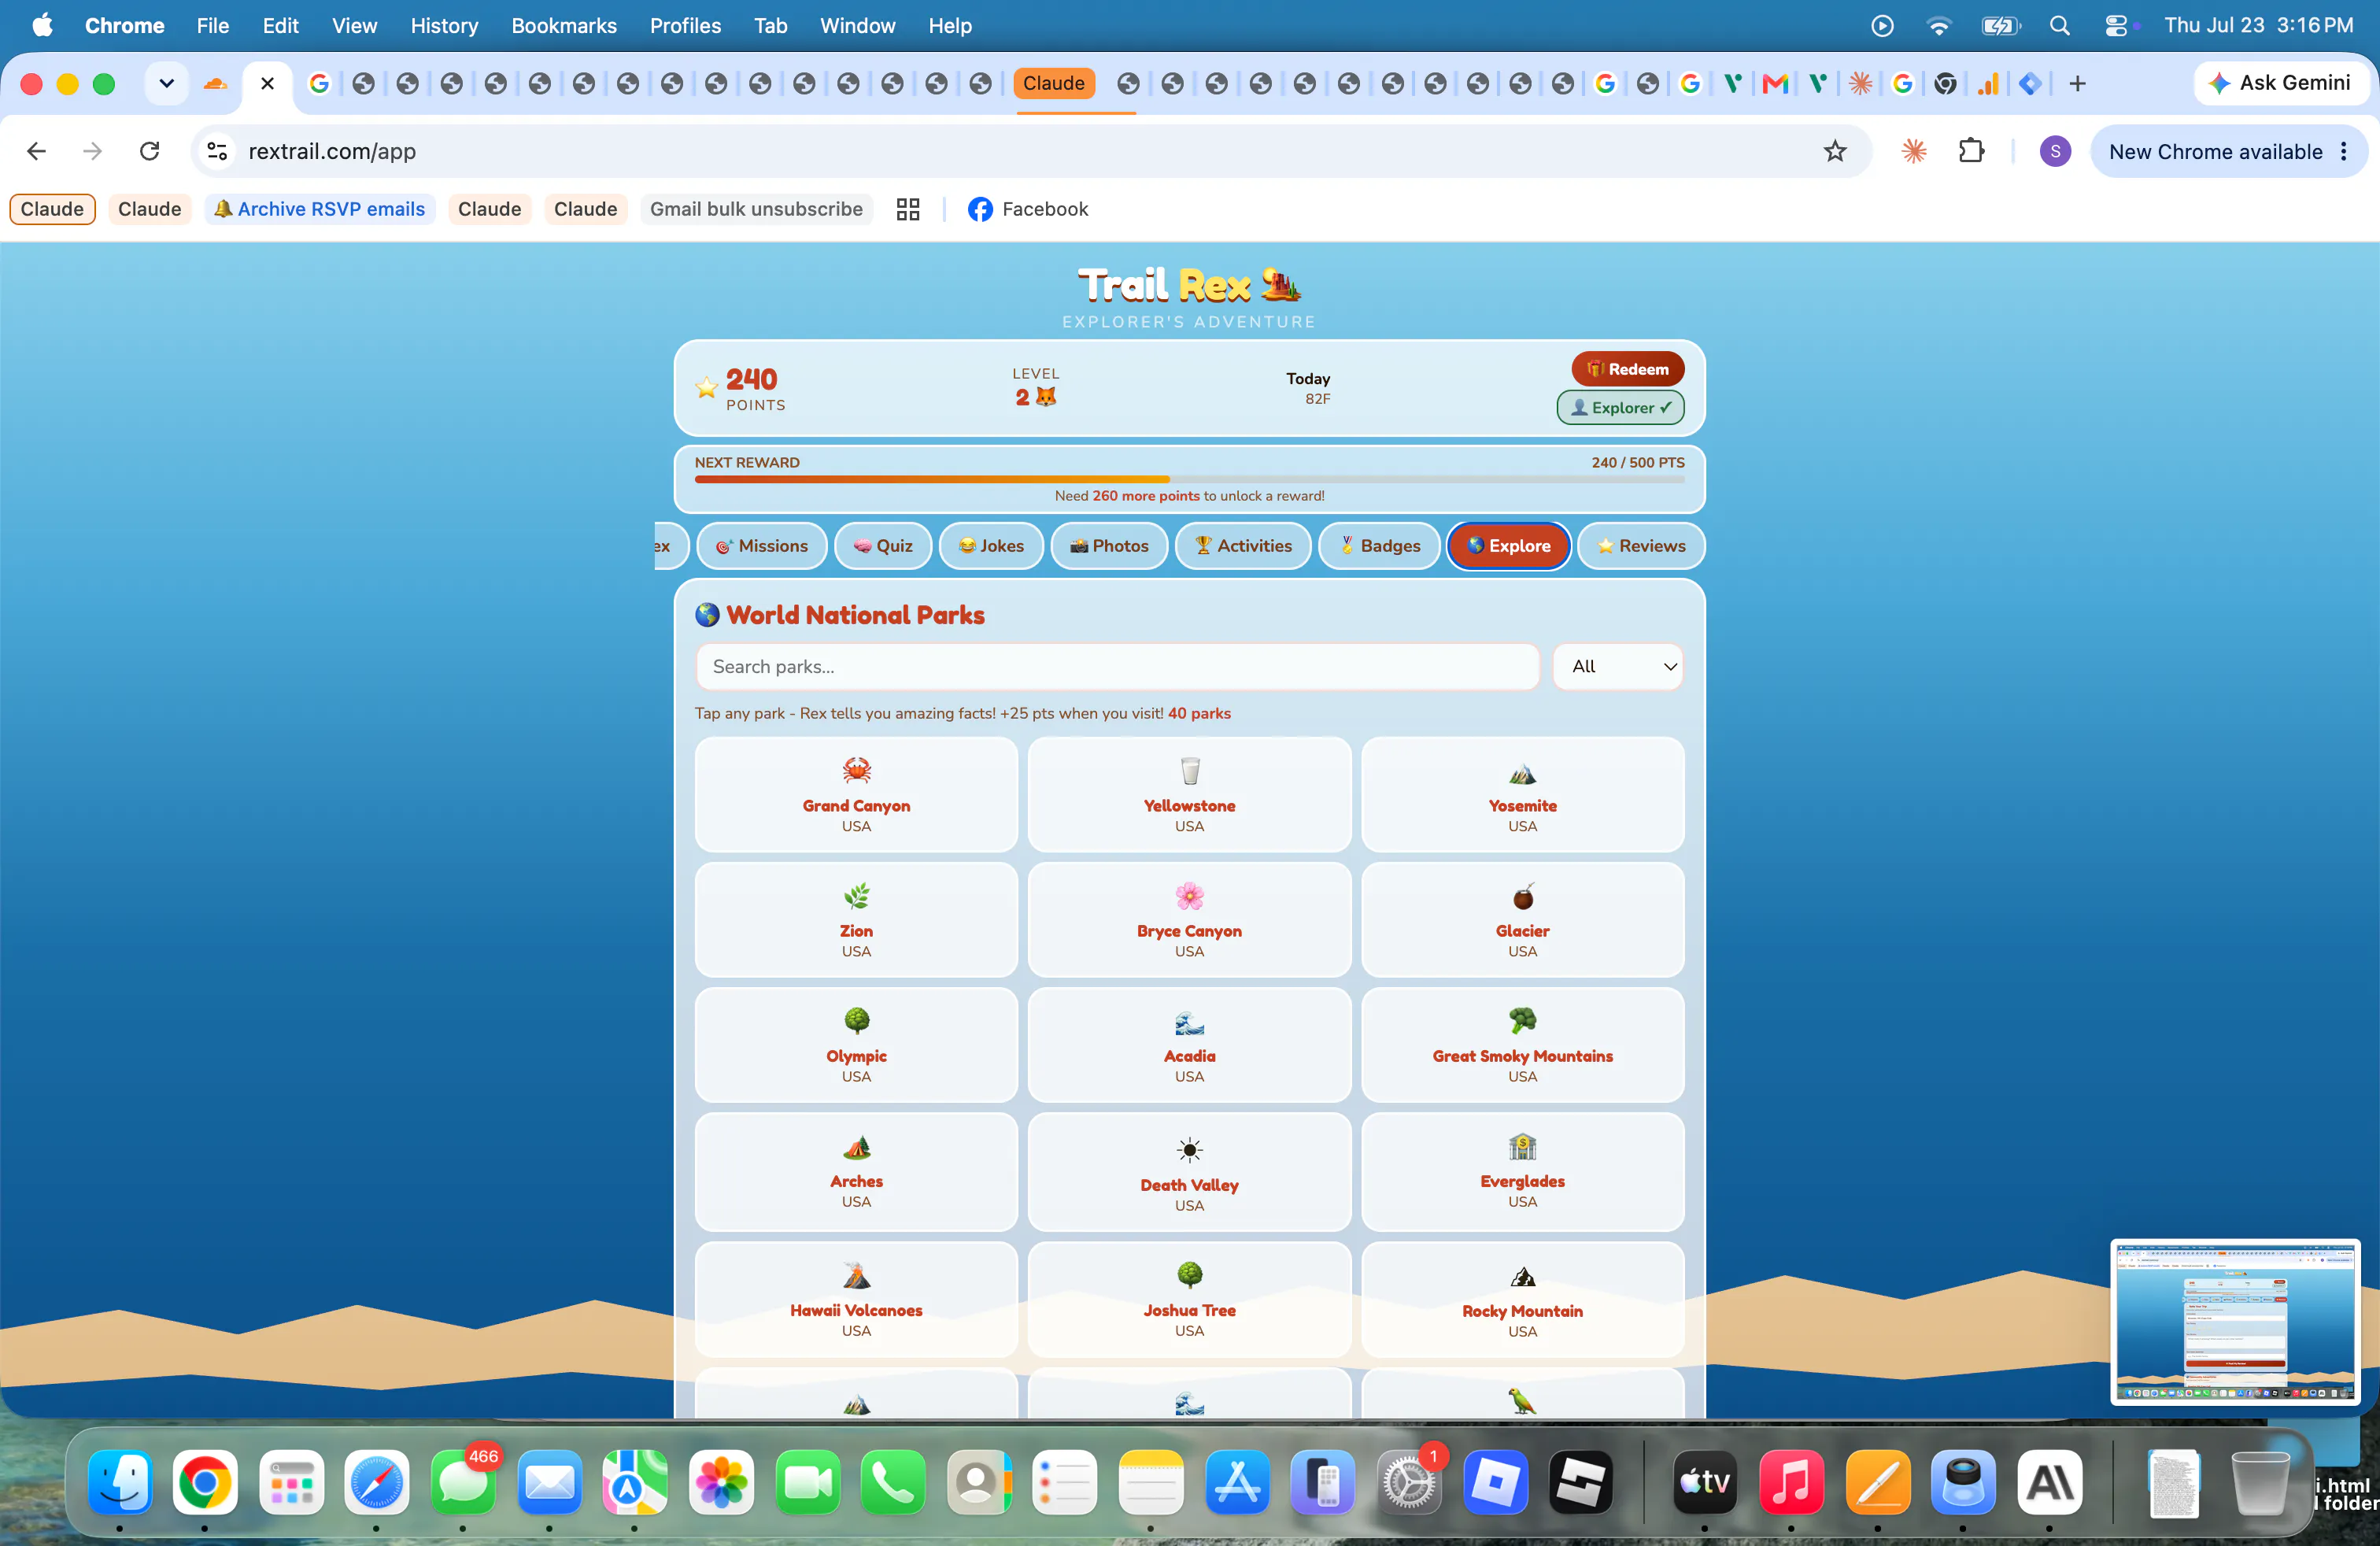
Task: Click the next reward progress bar
Action: [x=1189, y=479]
